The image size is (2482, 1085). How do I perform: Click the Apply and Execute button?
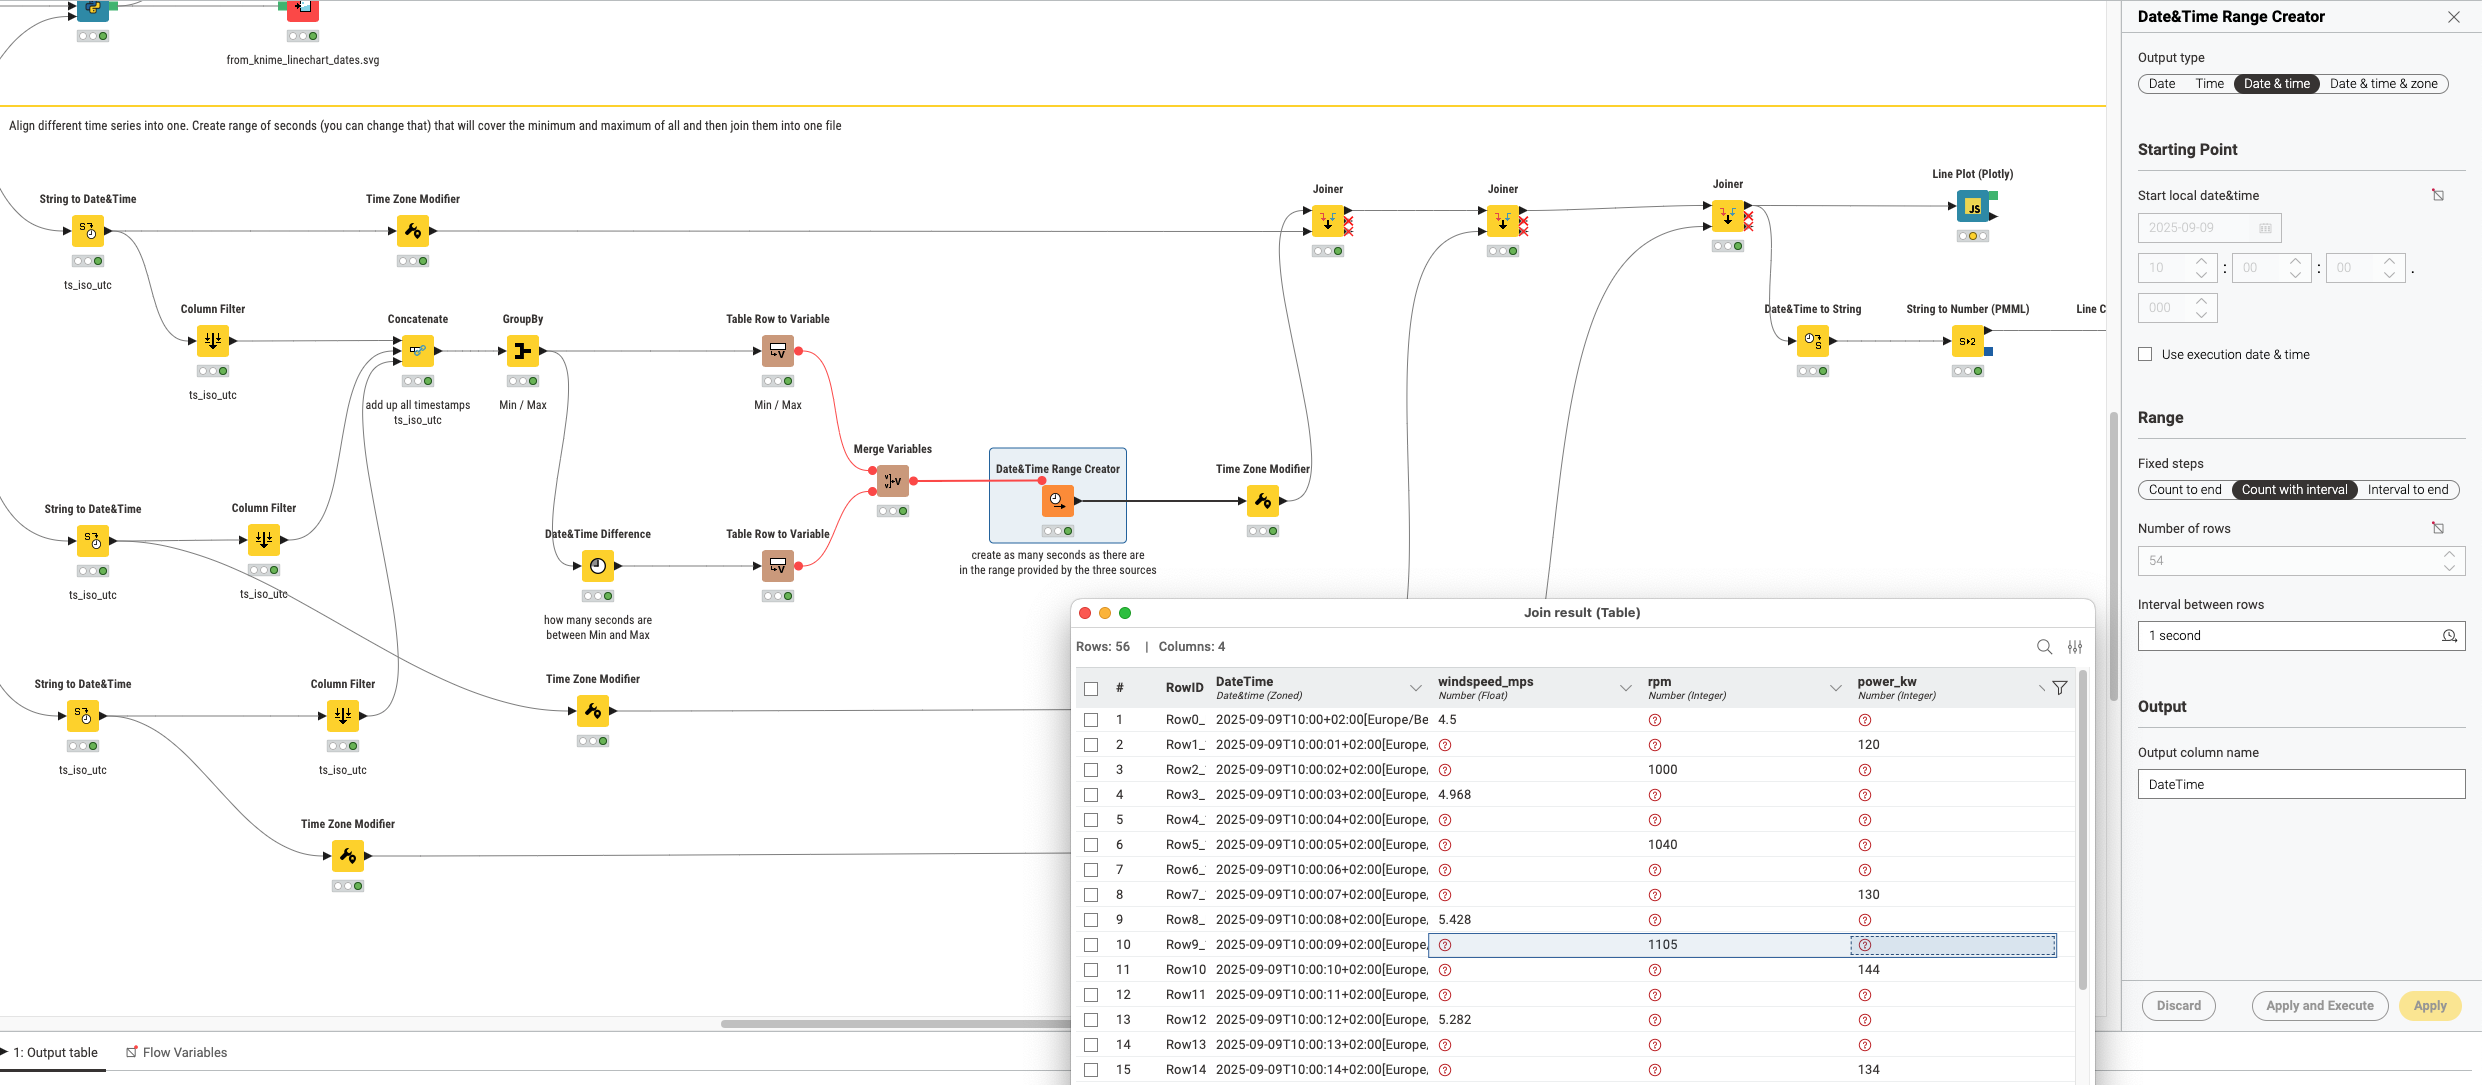(x=2319, y=1006)
